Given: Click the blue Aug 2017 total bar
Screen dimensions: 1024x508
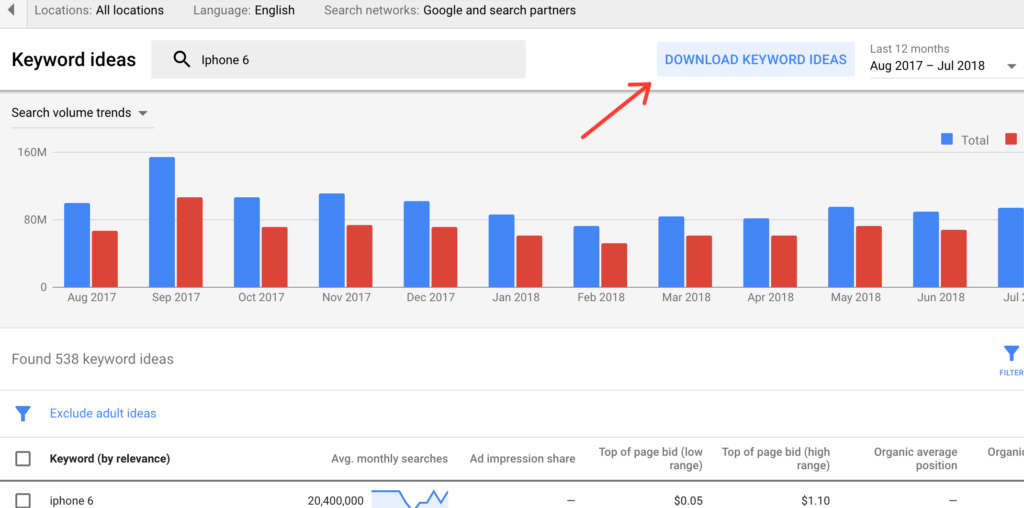Looking at the screenshot, I should [x=77, y=245].
